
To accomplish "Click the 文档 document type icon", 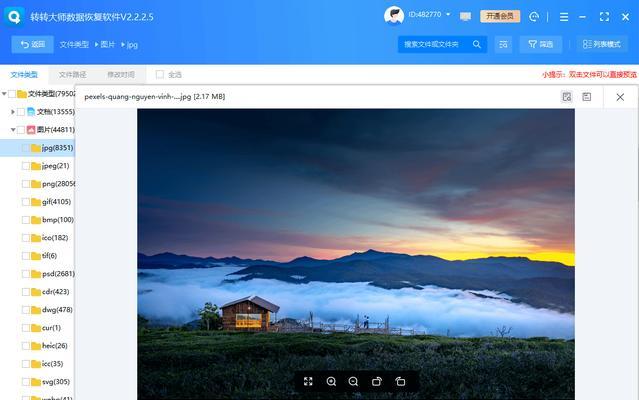I will pyautogui.click(x=31, y=112).
